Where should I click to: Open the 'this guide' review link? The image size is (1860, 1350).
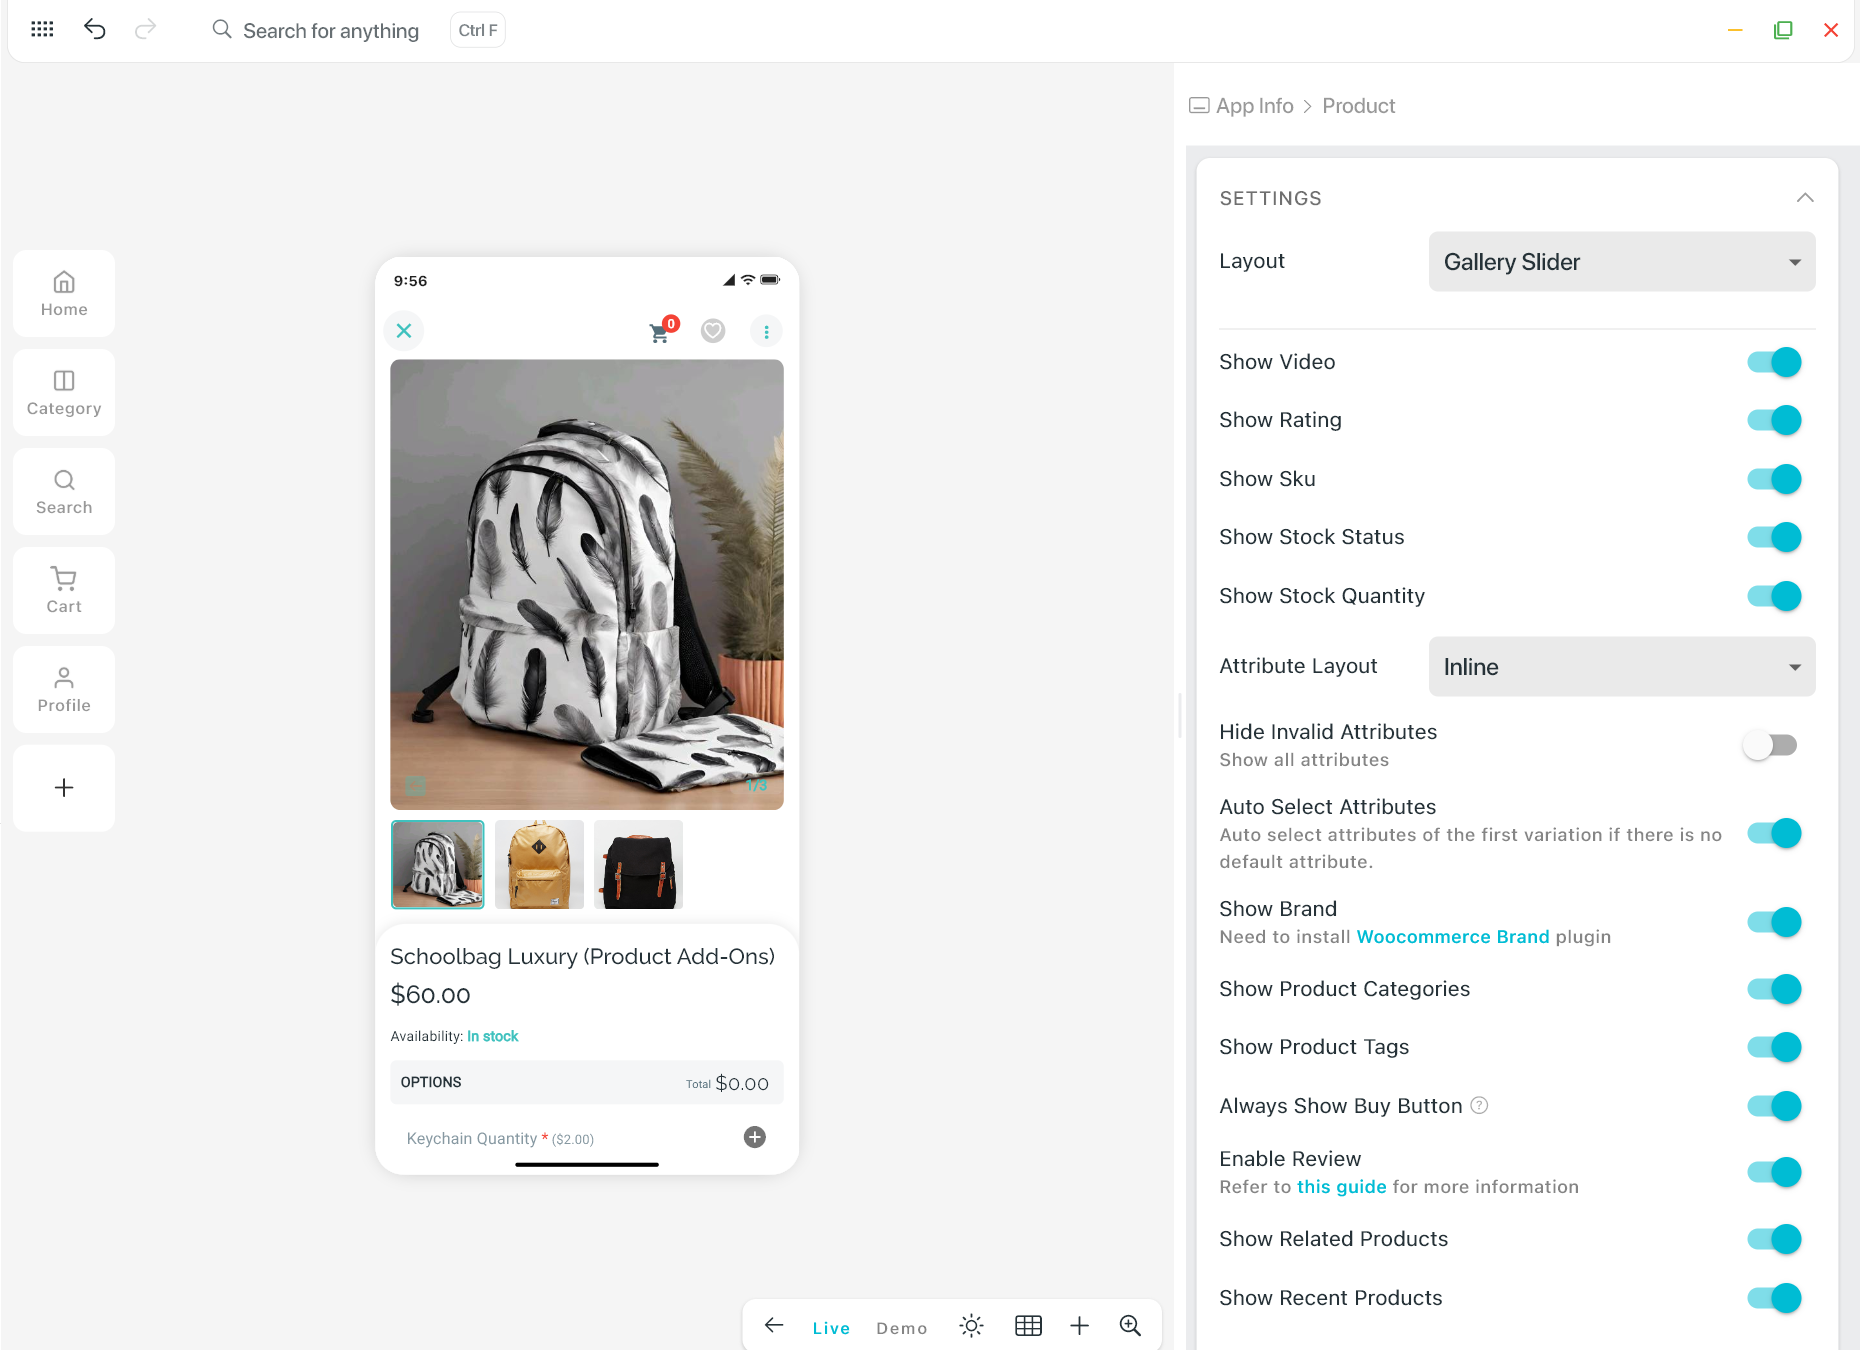click(1341, 1187)
